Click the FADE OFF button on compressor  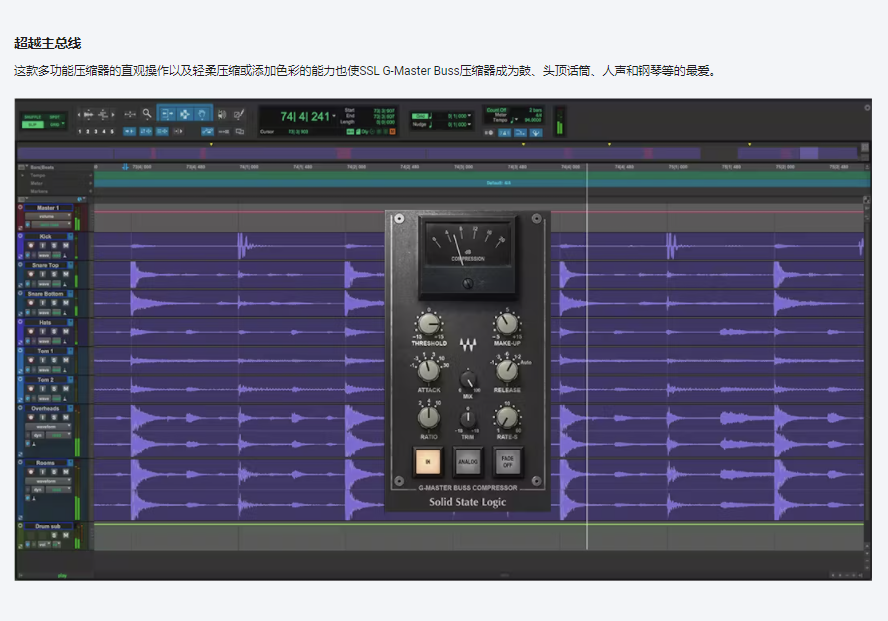(507, 461)
